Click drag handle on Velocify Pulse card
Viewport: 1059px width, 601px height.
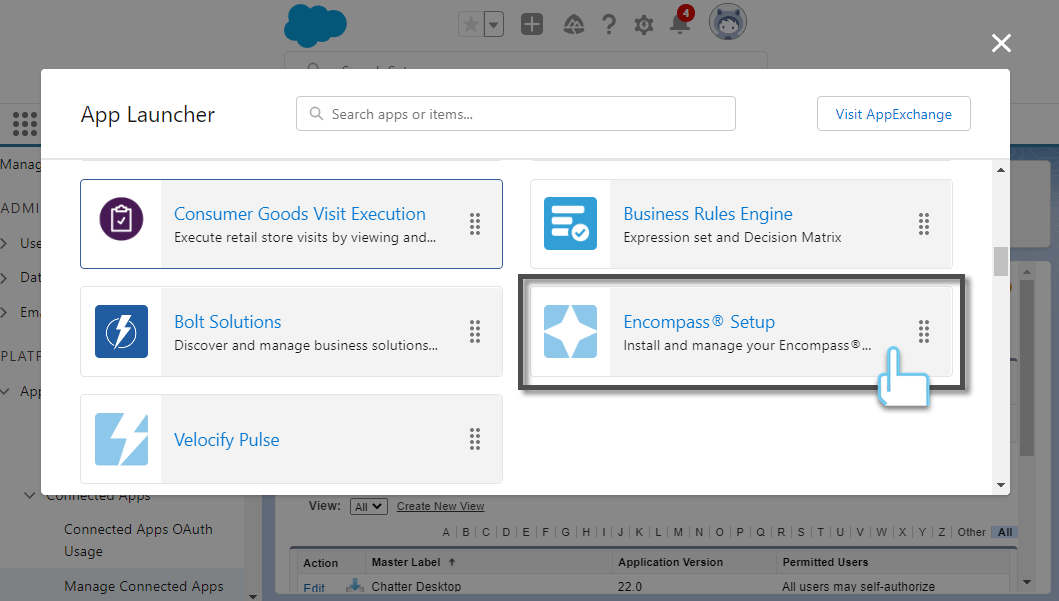point(475,440)
